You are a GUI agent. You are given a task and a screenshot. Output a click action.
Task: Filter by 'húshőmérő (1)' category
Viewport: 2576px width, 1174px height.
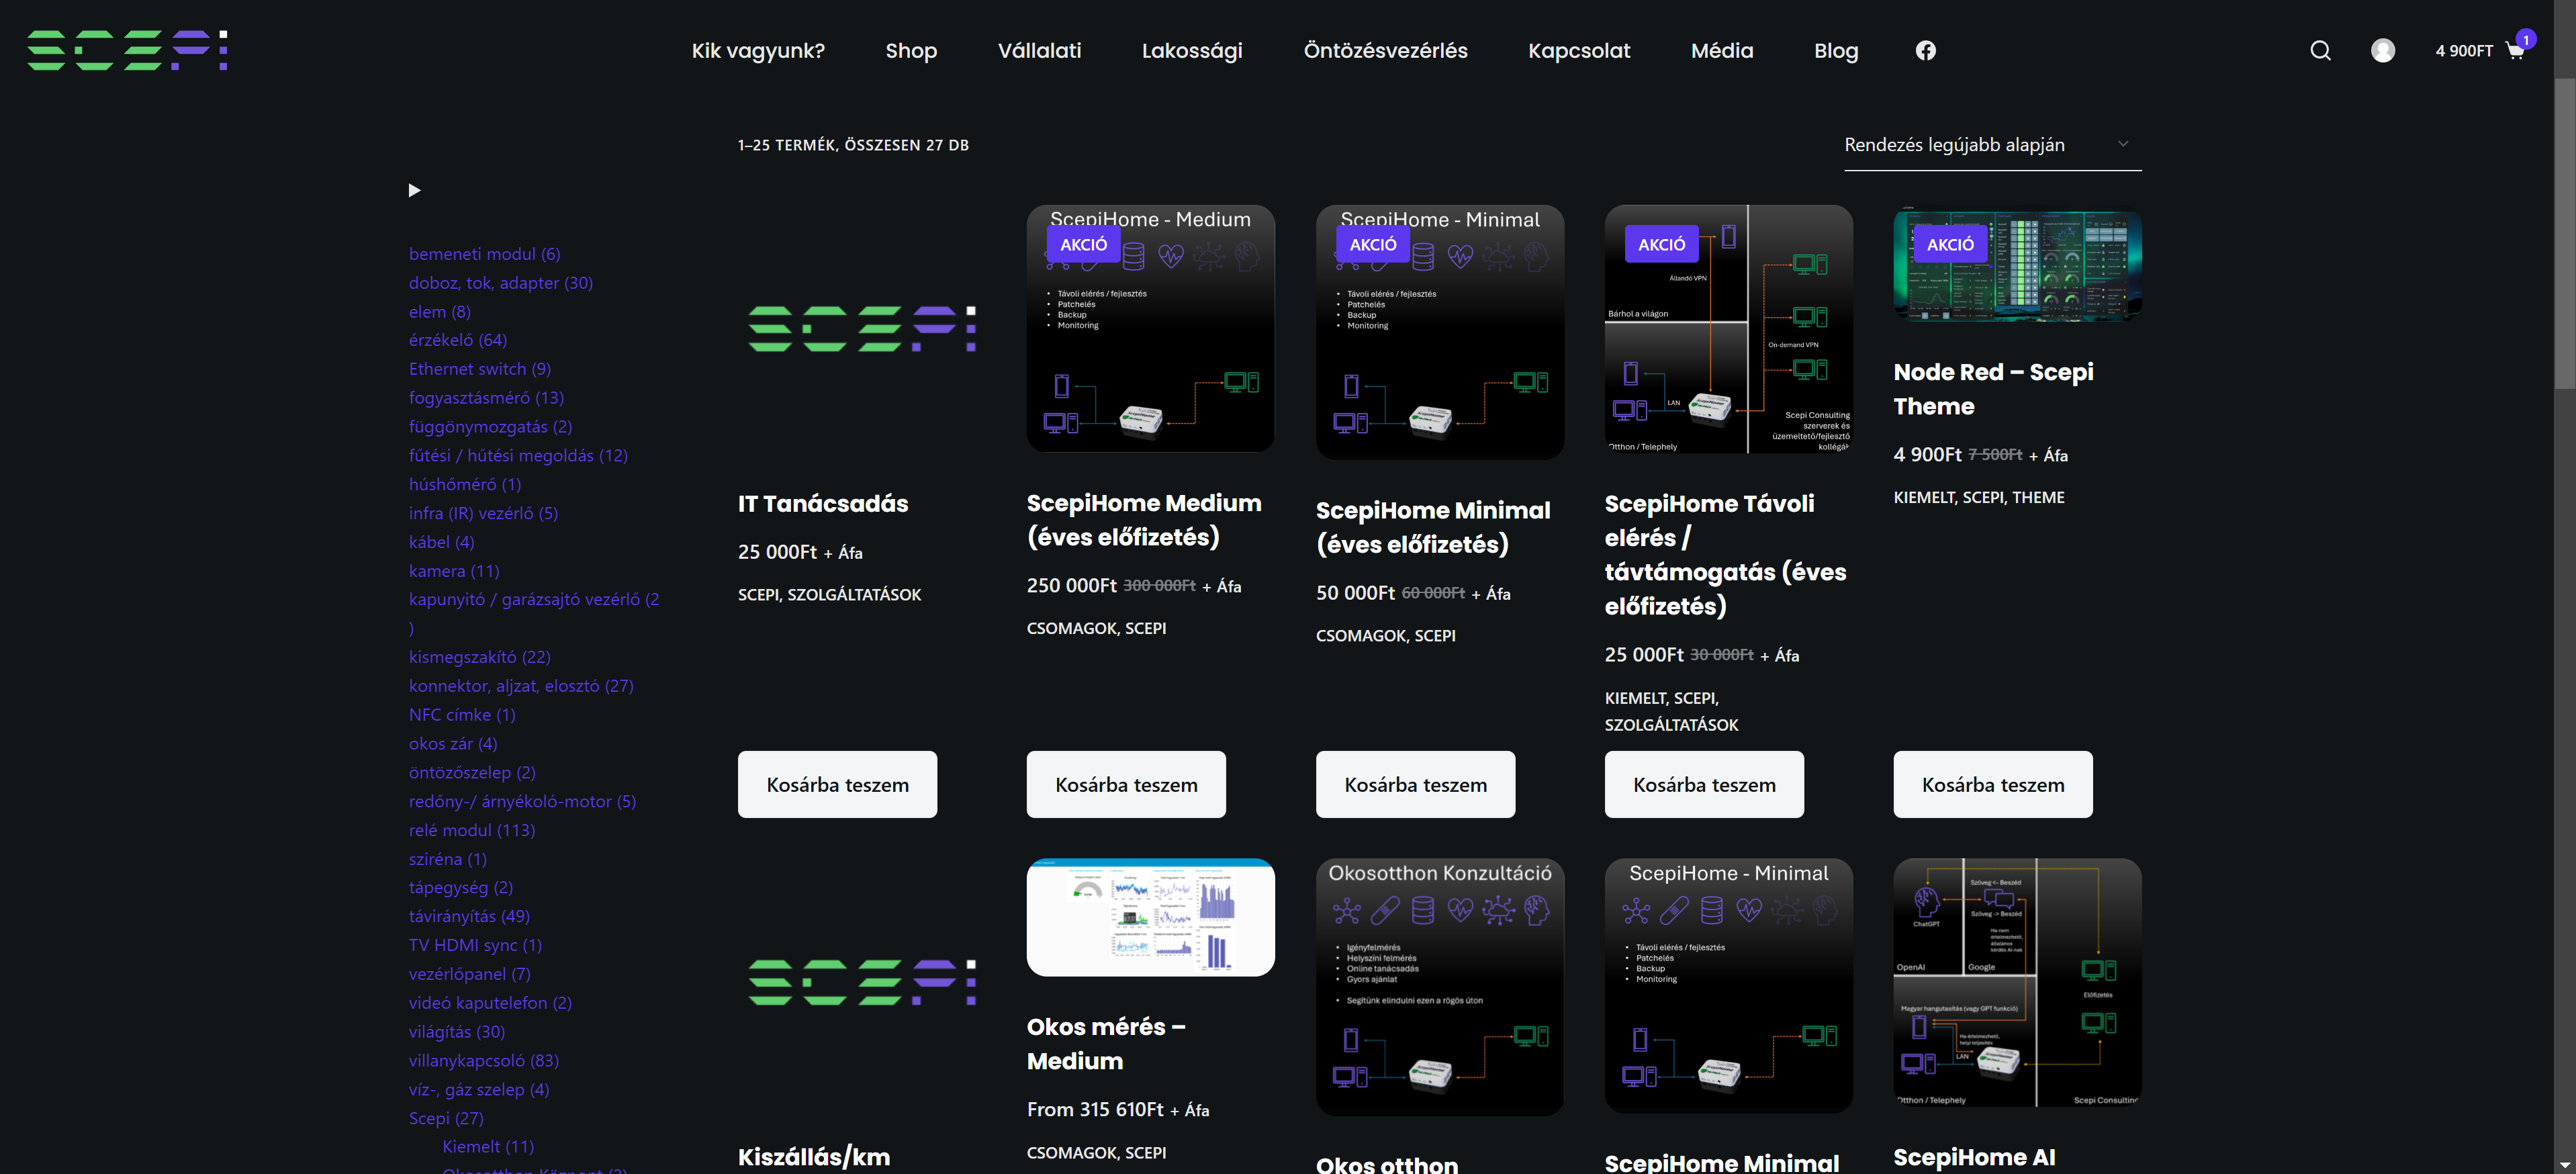[x=464, y=485]
